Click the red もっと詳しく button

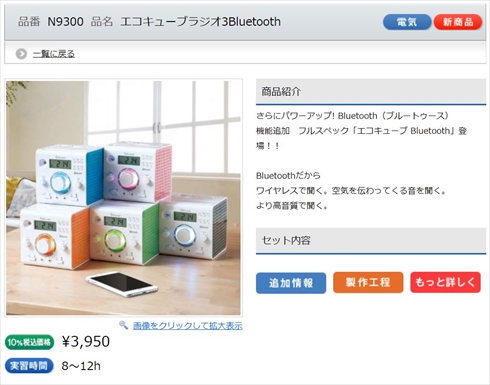click(445, 282)
